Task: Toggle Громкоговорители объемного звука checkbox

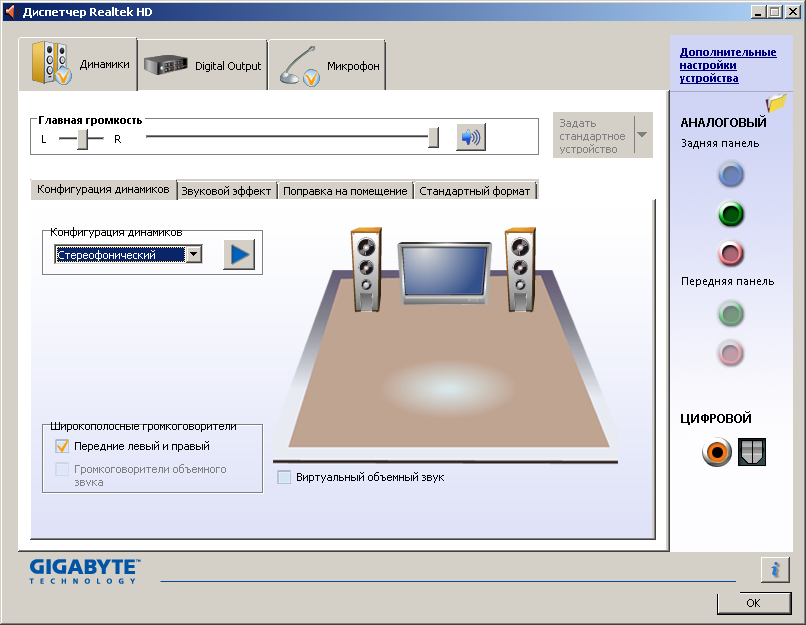Action: coord(62,469)
